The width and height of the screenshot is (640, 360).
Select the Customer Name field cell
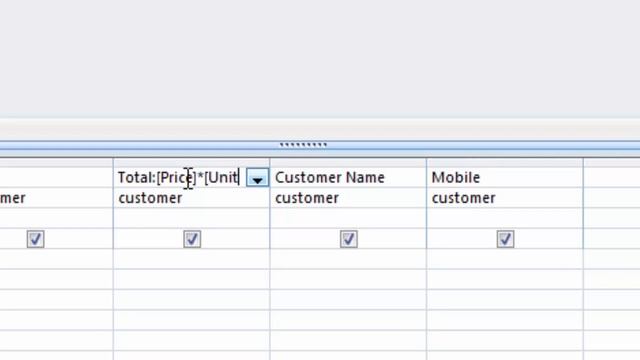348,178
